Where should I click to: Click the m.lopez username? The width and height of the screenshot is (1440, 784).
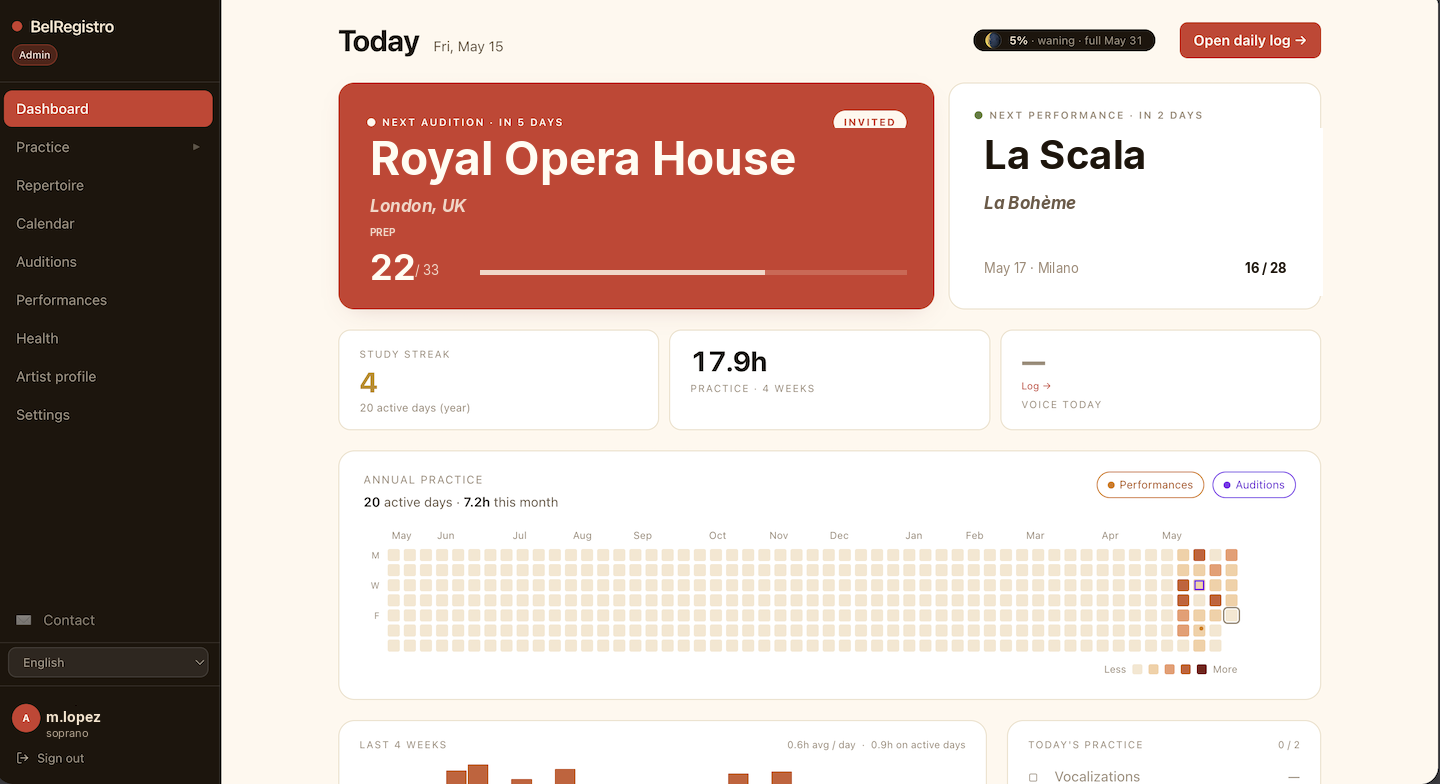click(73, 717)
